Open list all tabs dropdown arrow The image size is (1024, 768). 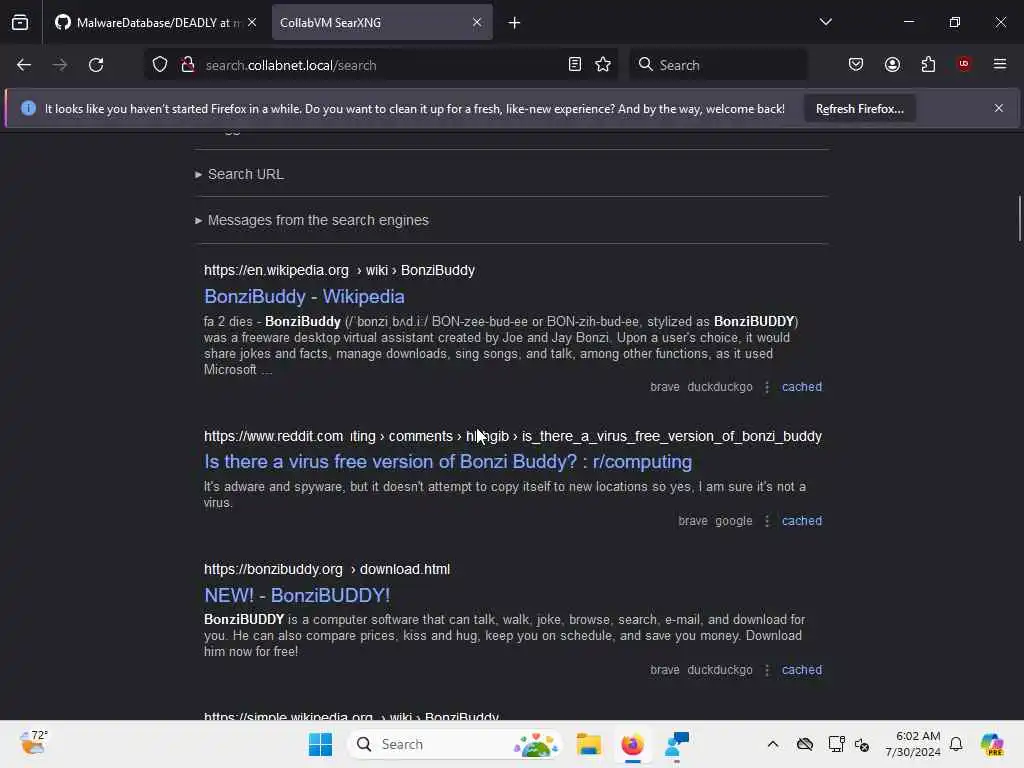point(825,22)
